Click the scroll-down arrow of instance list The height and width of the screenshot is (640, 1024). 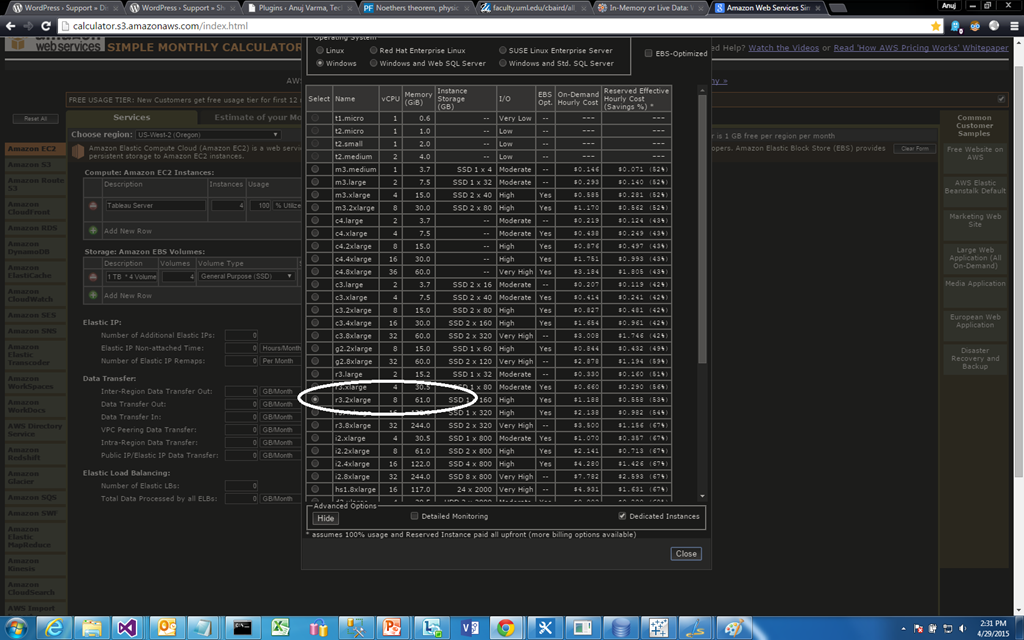(x=702, y=496)
